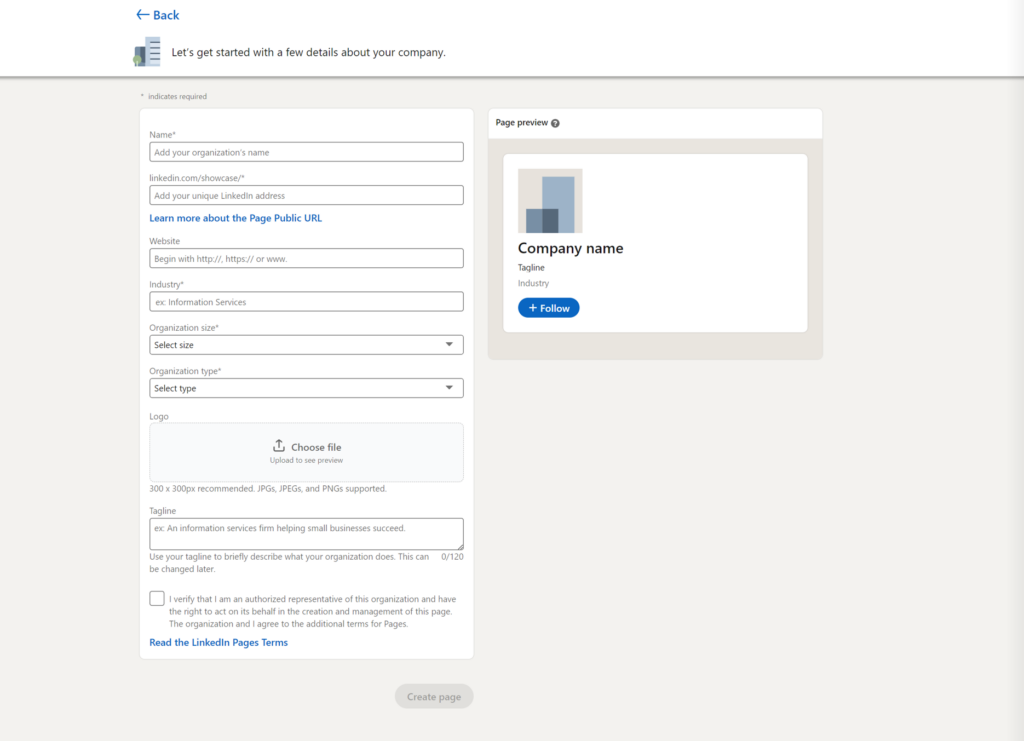Open the Read the LinkedIn Pages Terms link
The height and width of the screenshot is (741, 1024).
[218, 642]
